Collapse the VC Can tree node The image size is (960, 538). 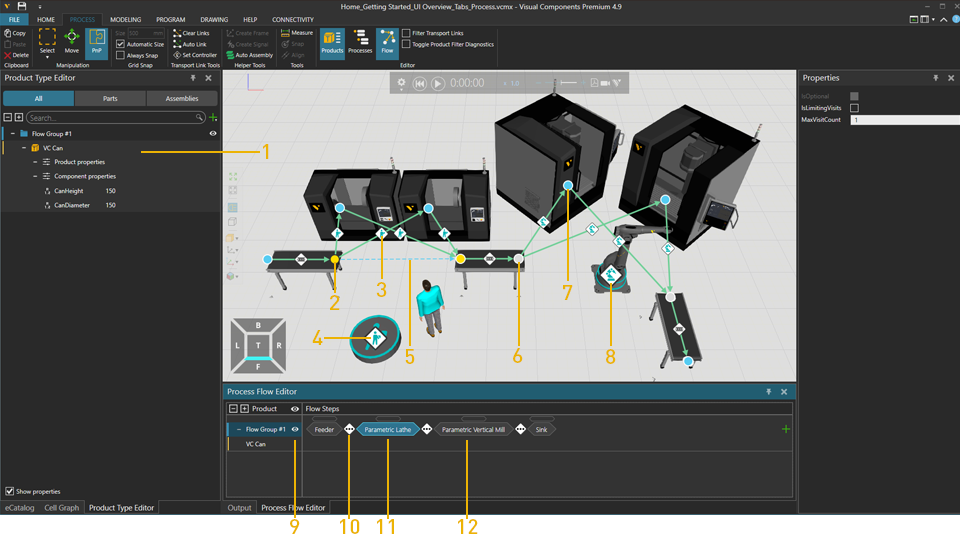(24, 148)
